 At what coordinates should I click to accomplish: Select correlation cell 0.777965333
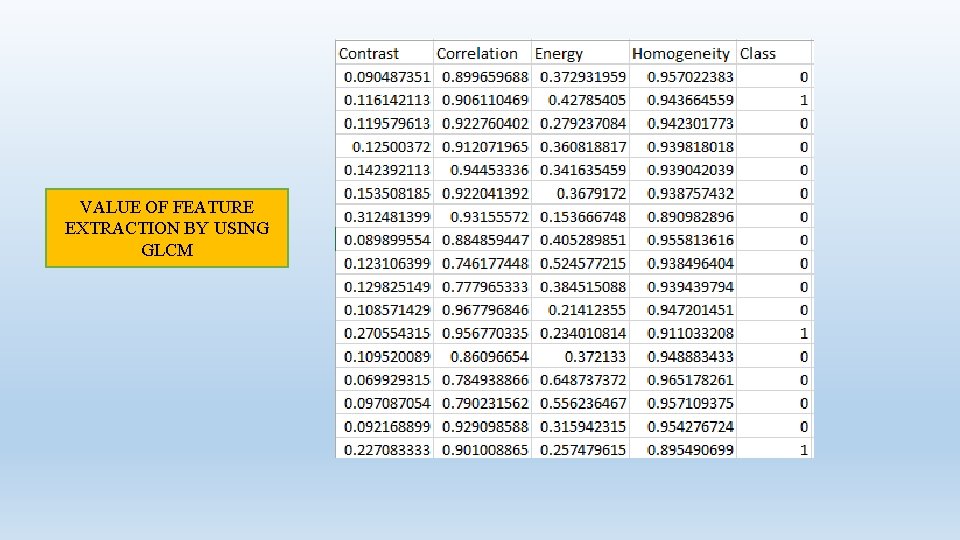click(x=482, y=287)
